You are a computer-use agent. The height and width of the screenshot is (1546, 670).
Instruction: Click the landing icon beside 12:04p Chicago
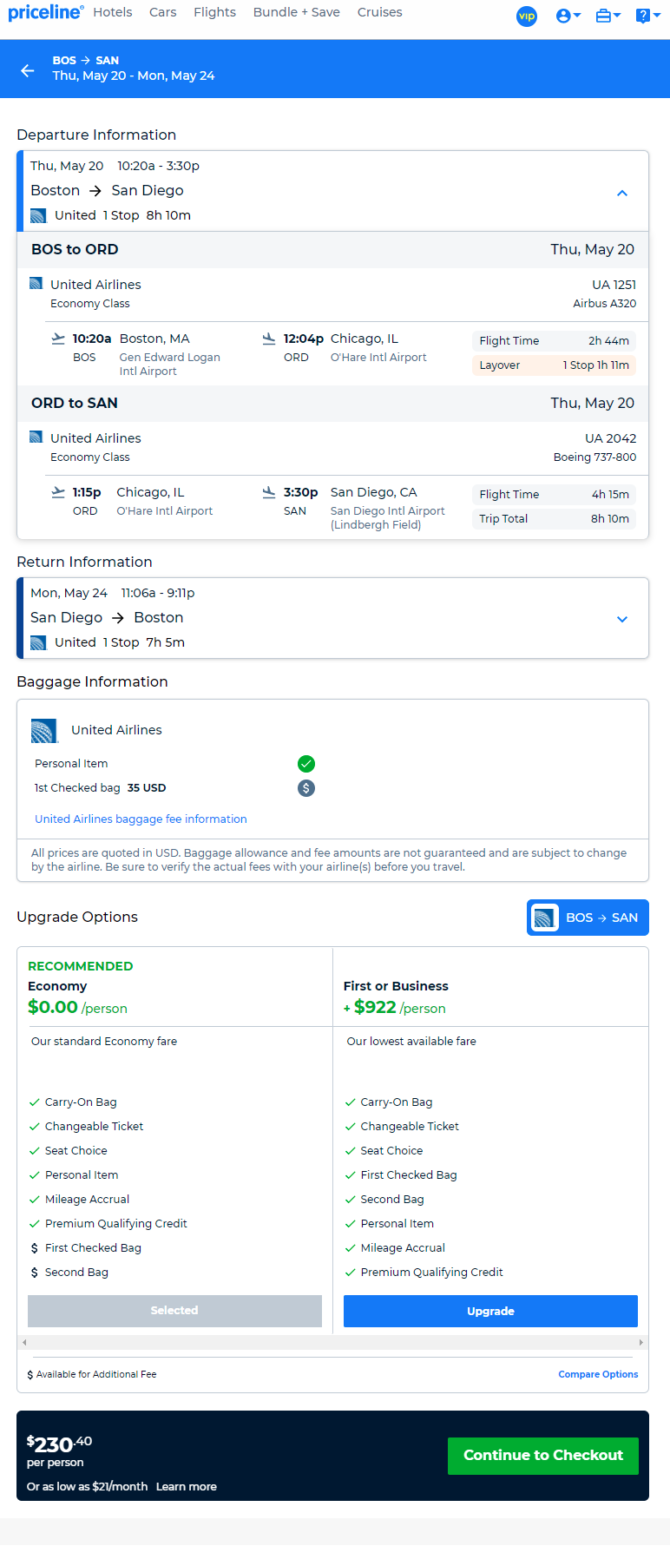pyautogui.click(x=268, y=338)
